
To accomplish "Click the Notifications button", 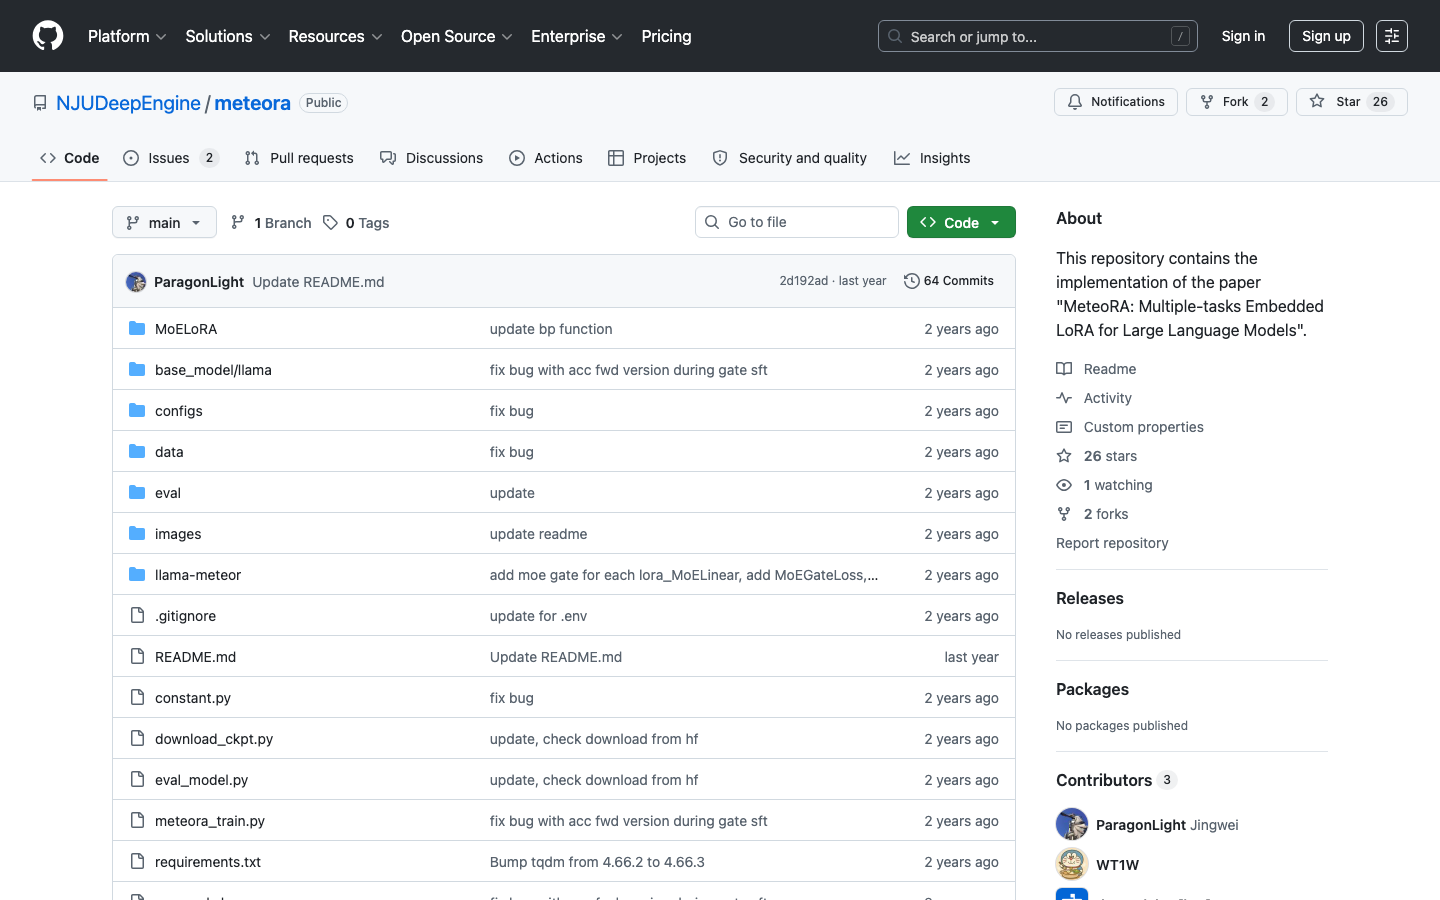I will pyautogui.click(x=1116, y=102).
